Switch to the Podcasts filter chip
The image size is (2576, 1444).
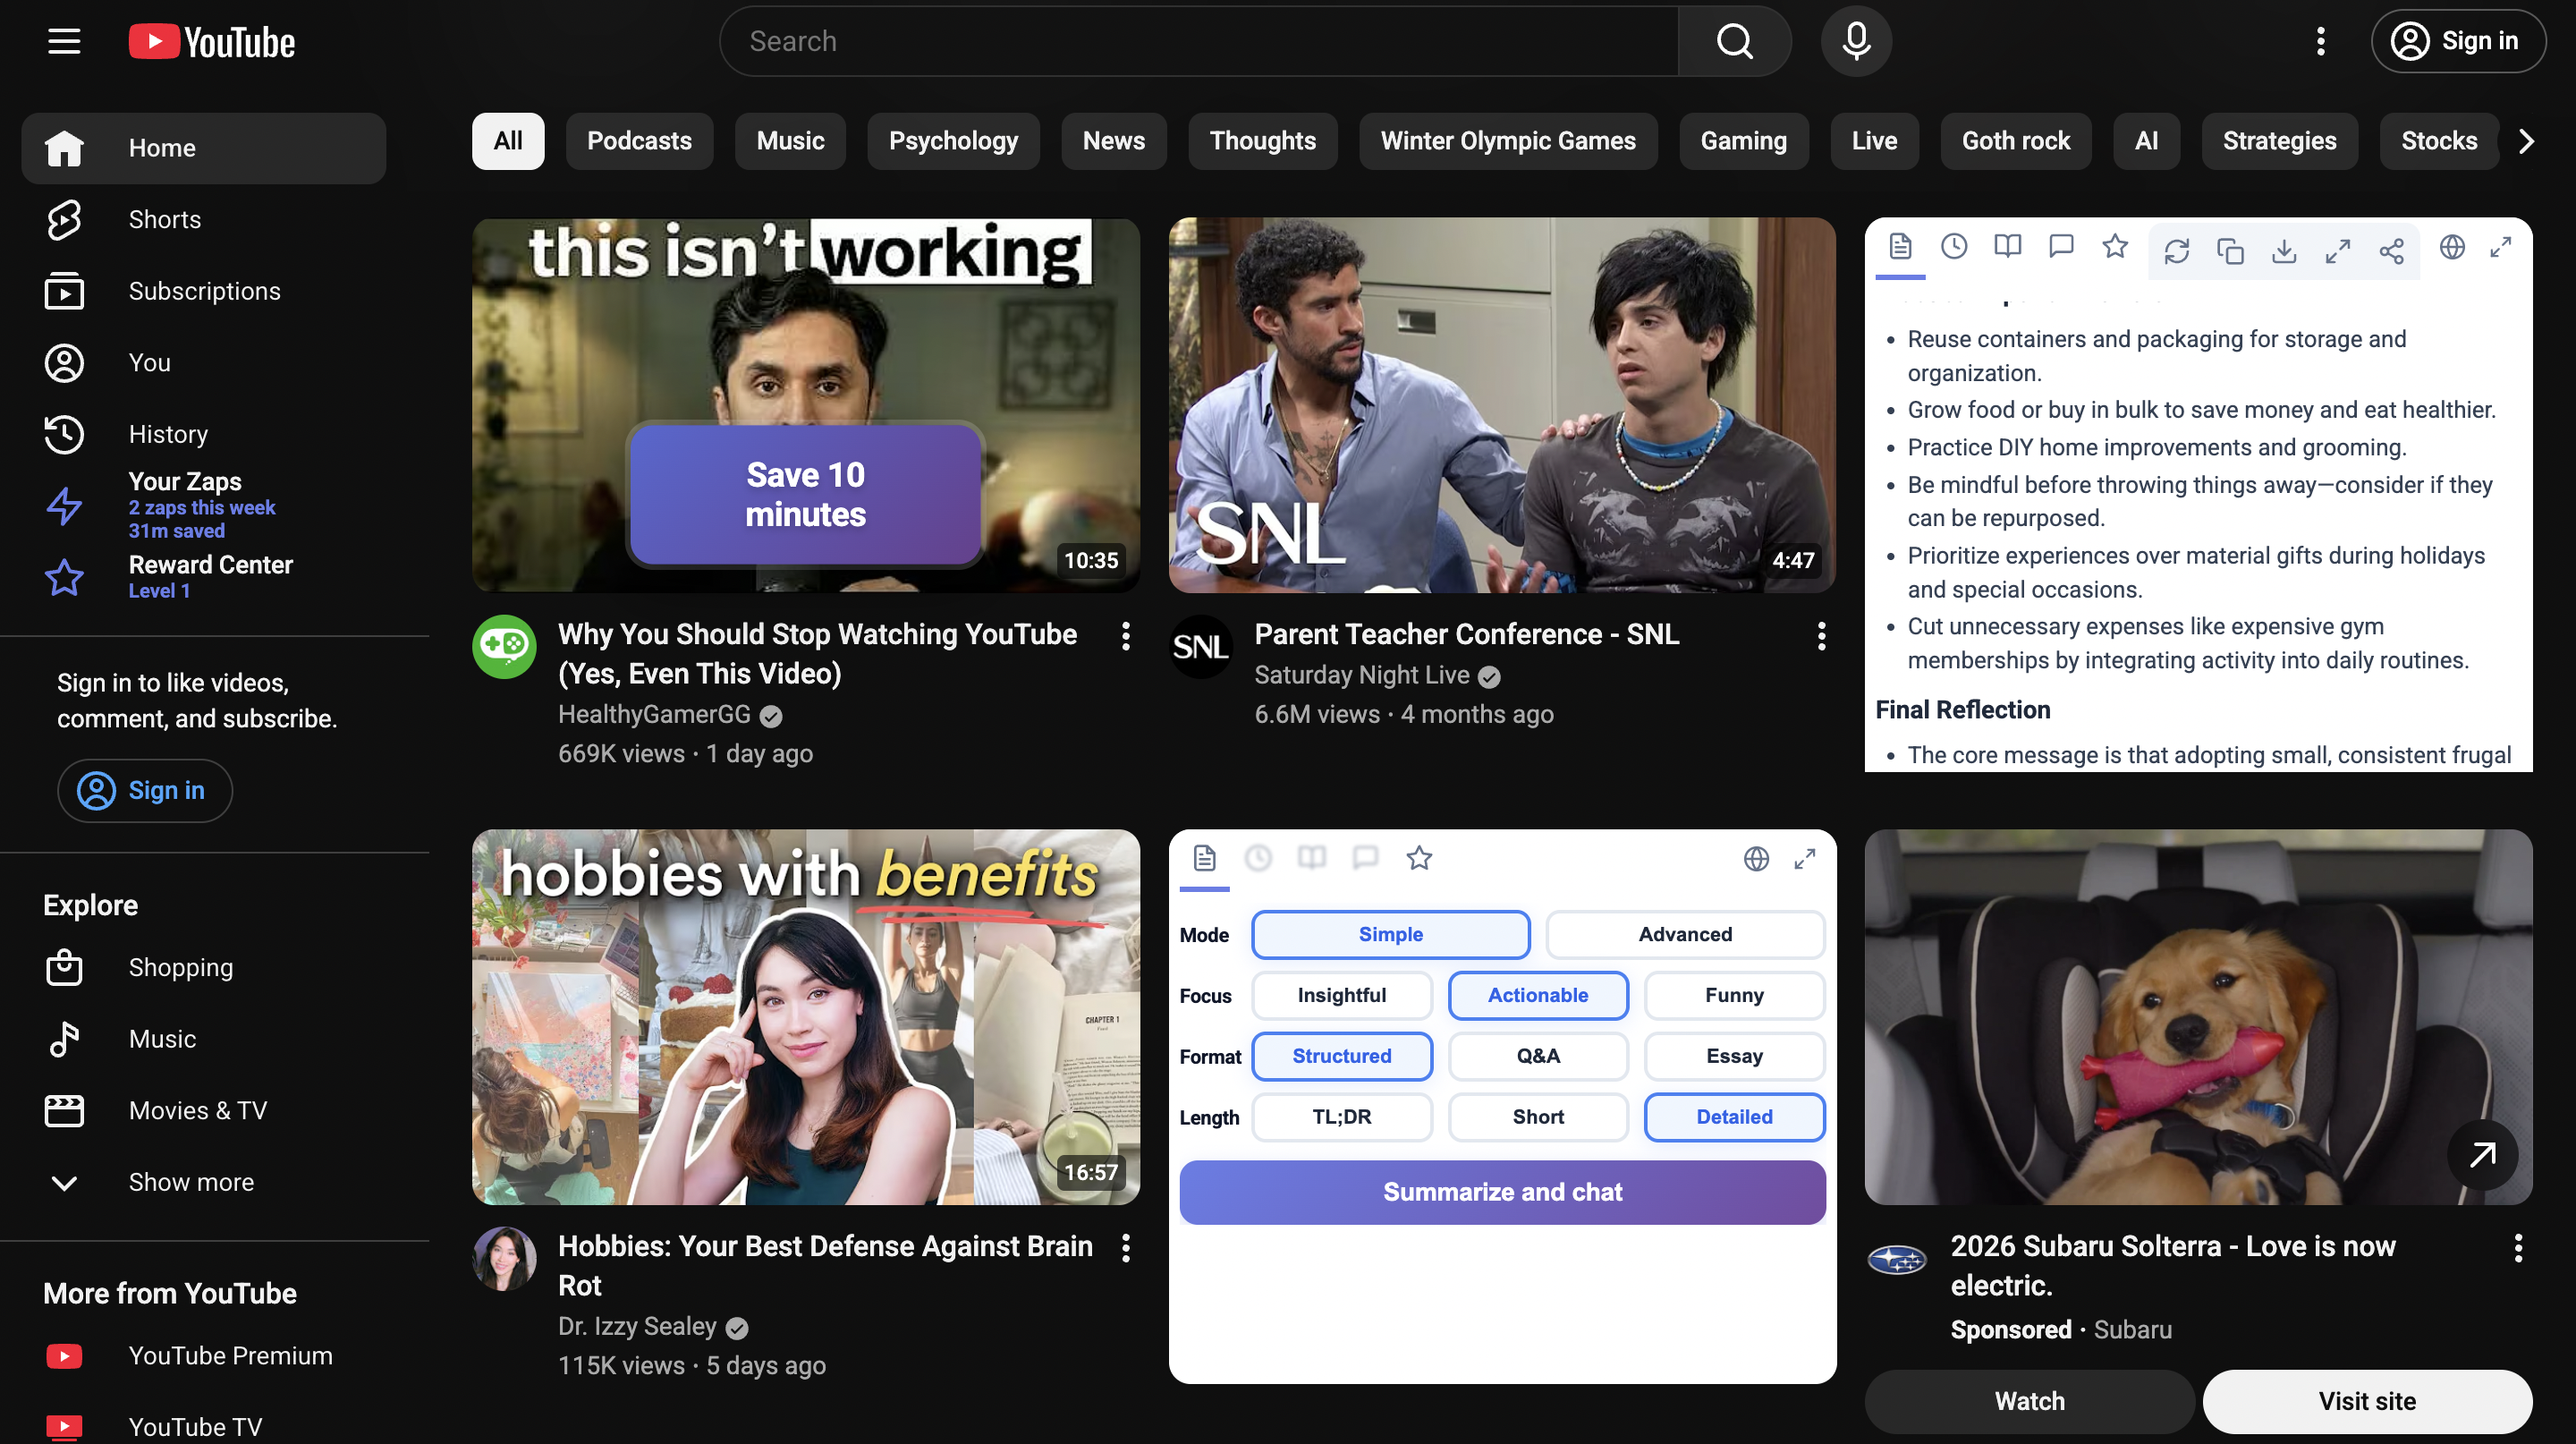(639, 141)
